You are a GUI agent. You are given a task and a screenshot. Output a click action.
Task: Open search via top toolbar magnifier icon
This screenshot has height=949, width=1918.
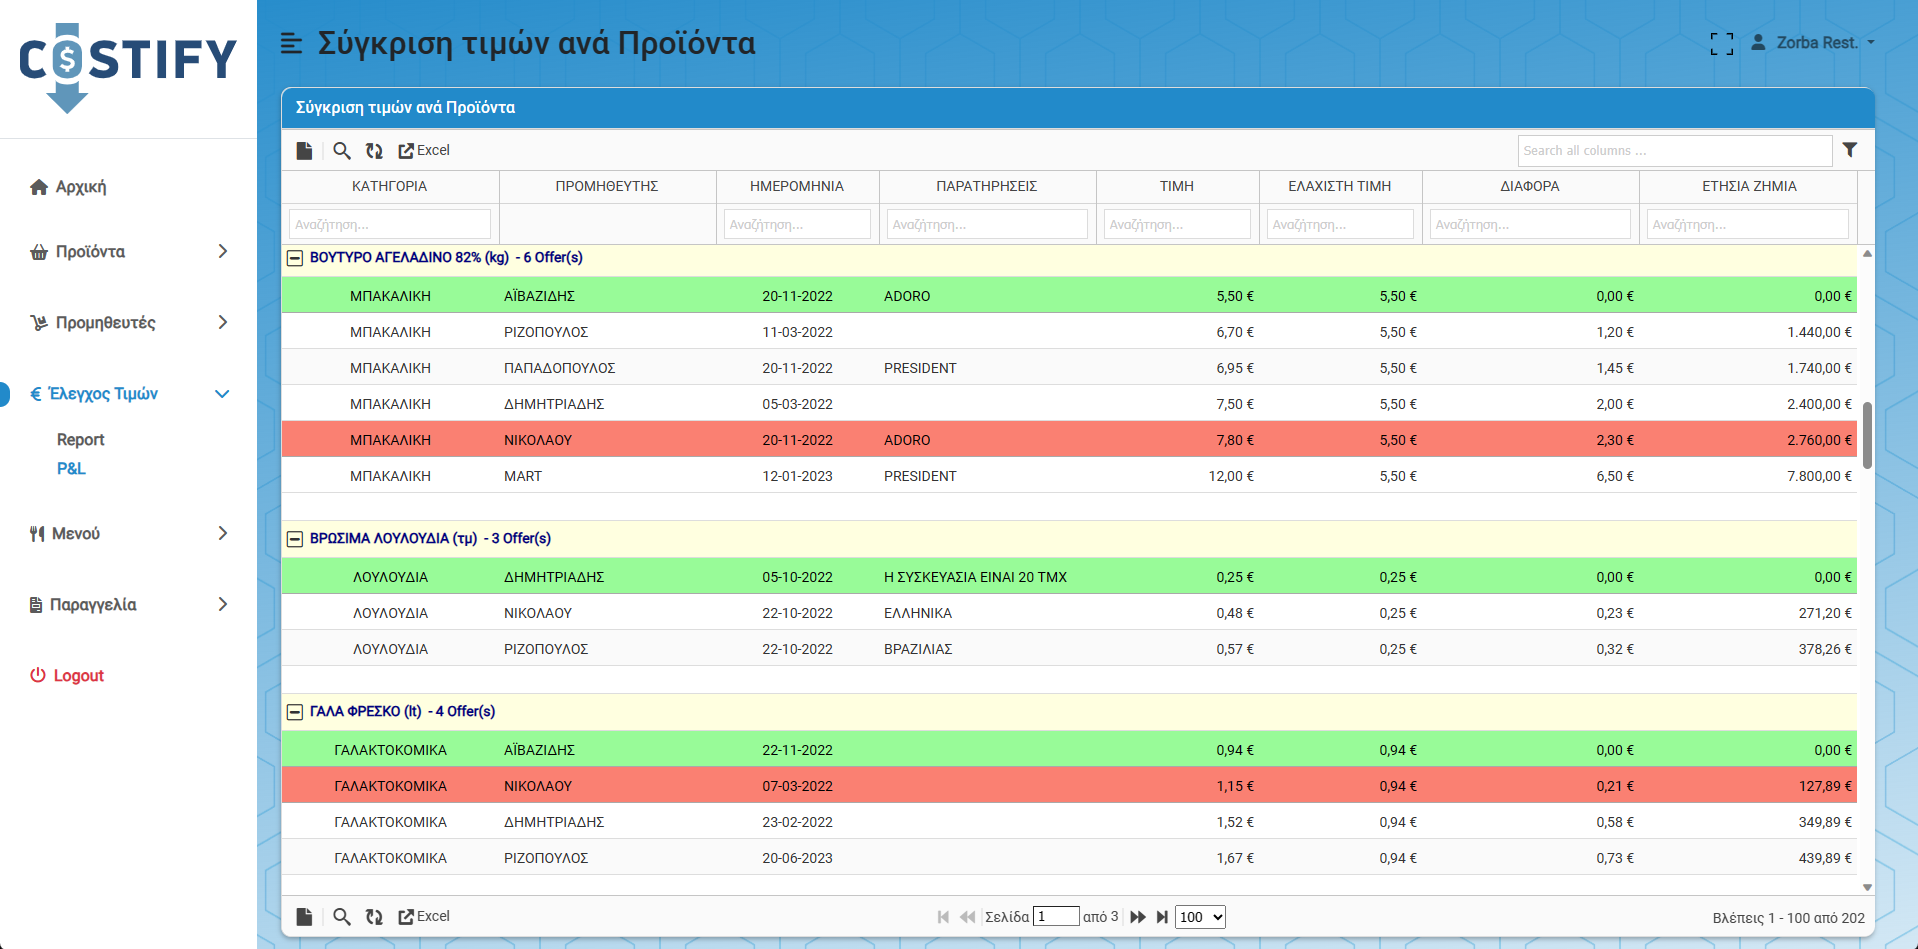342,150
